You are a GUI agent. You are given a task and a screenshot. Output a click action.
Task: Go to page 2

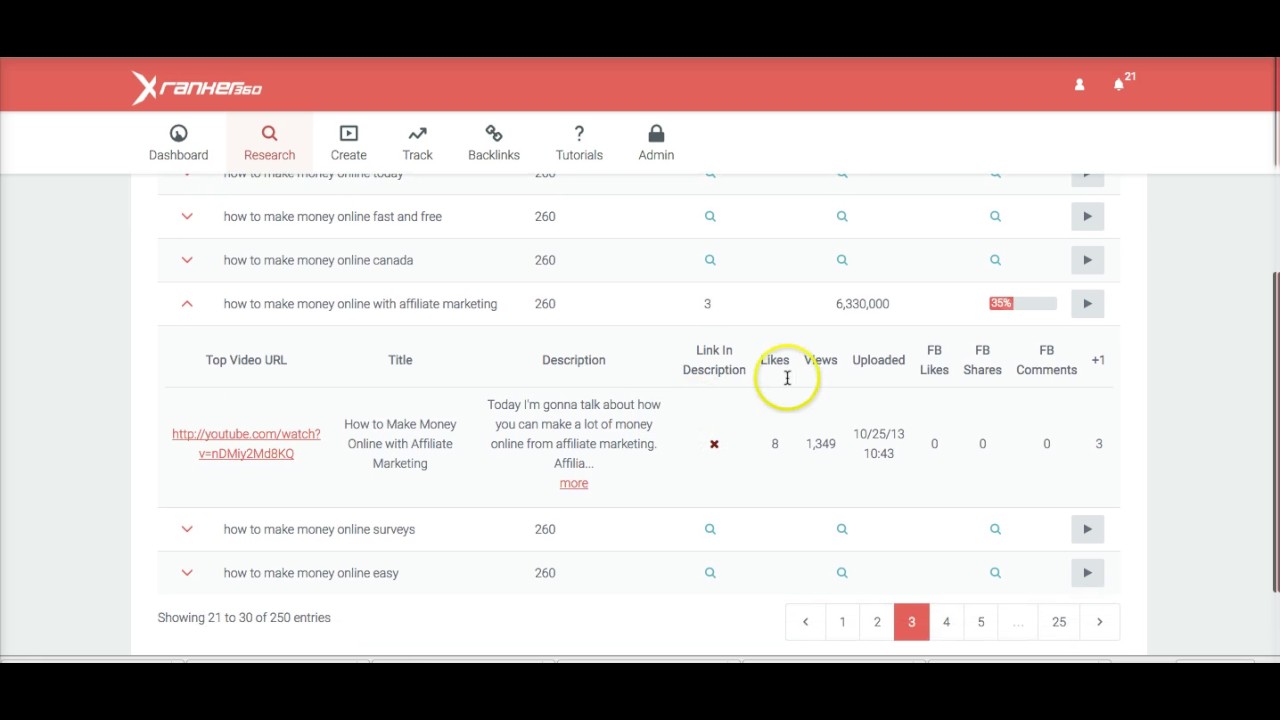[877, 622]
